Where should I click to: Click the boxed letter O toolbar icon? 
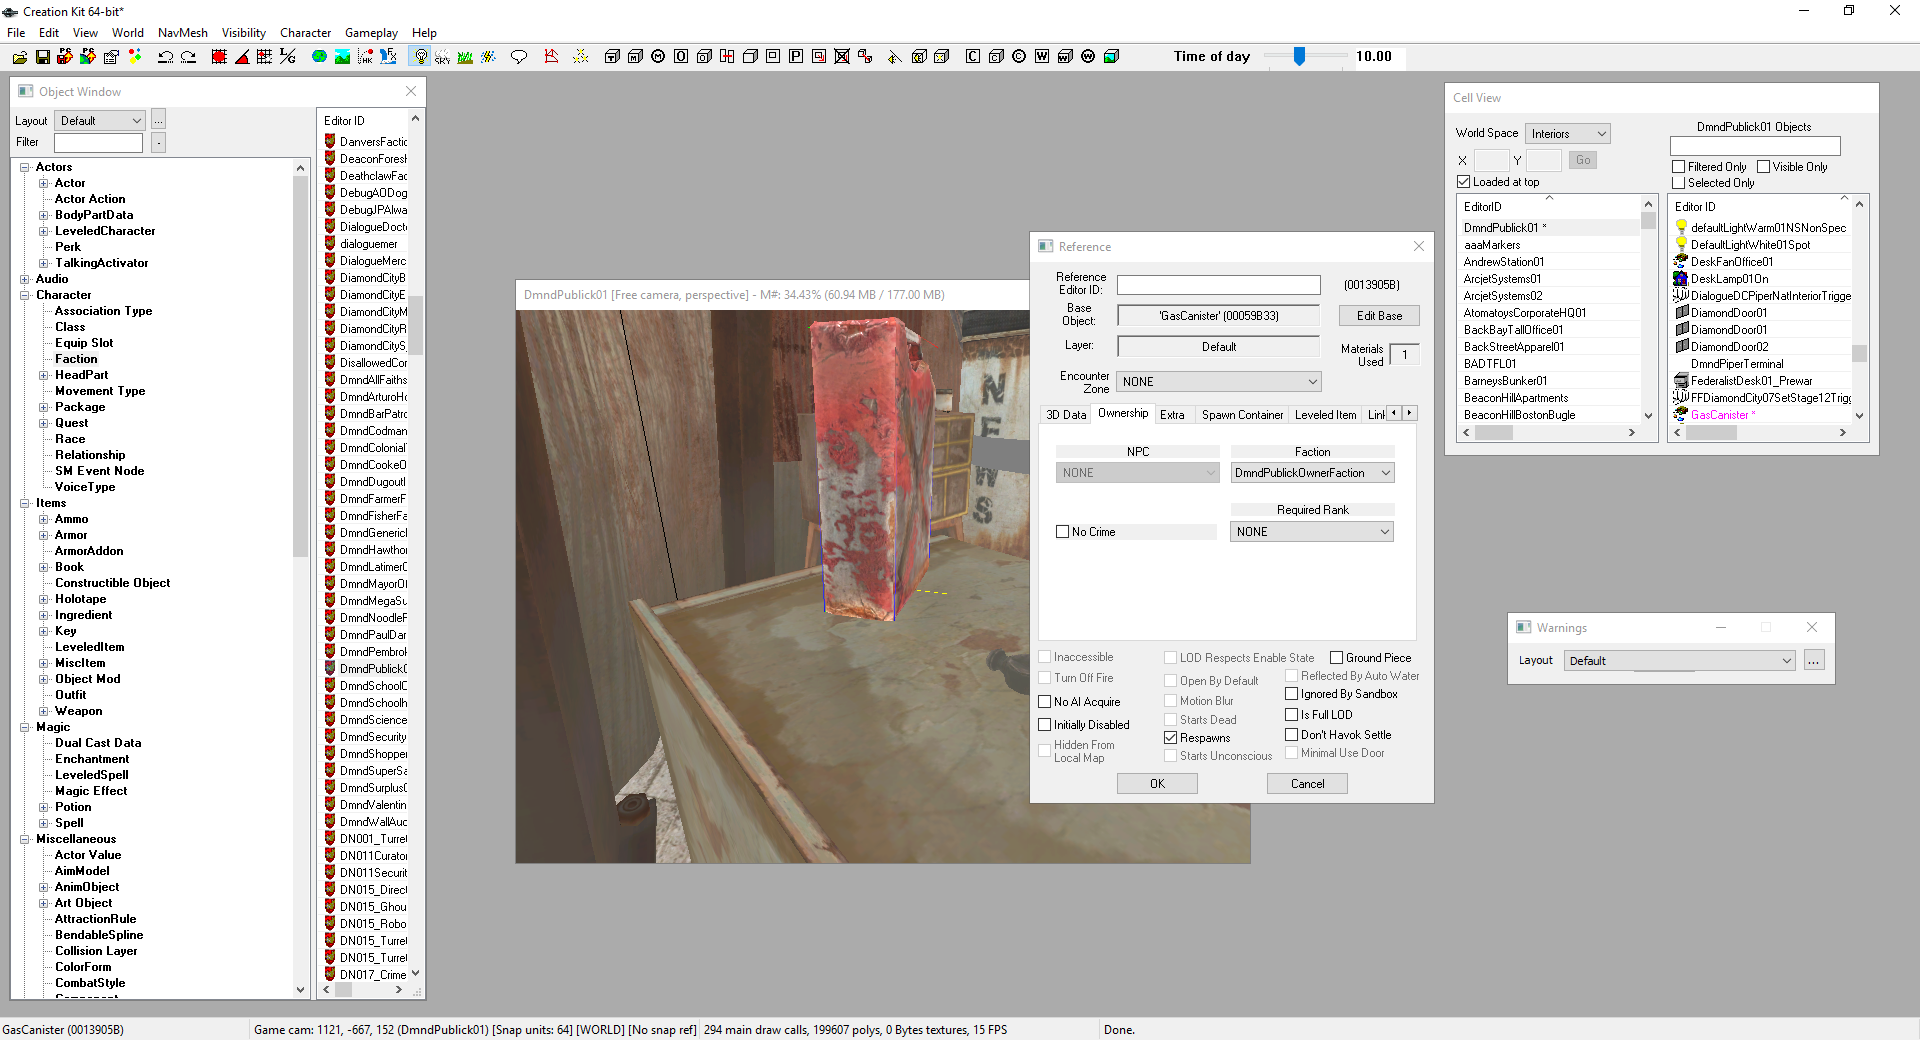coord(681,57)
